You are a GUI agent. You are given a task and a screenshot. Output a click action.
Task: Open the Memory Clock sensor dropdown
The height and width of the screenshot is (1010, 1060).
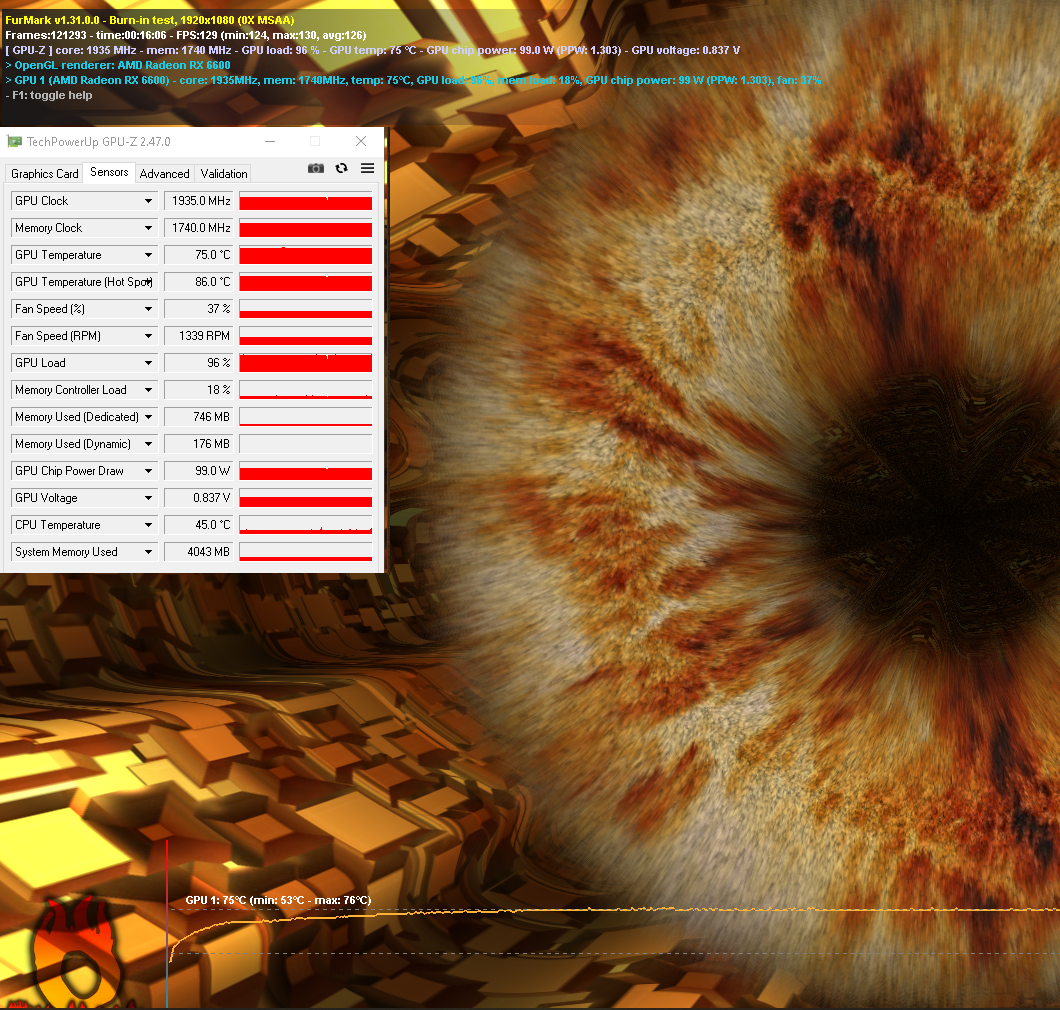pos(148,228)
